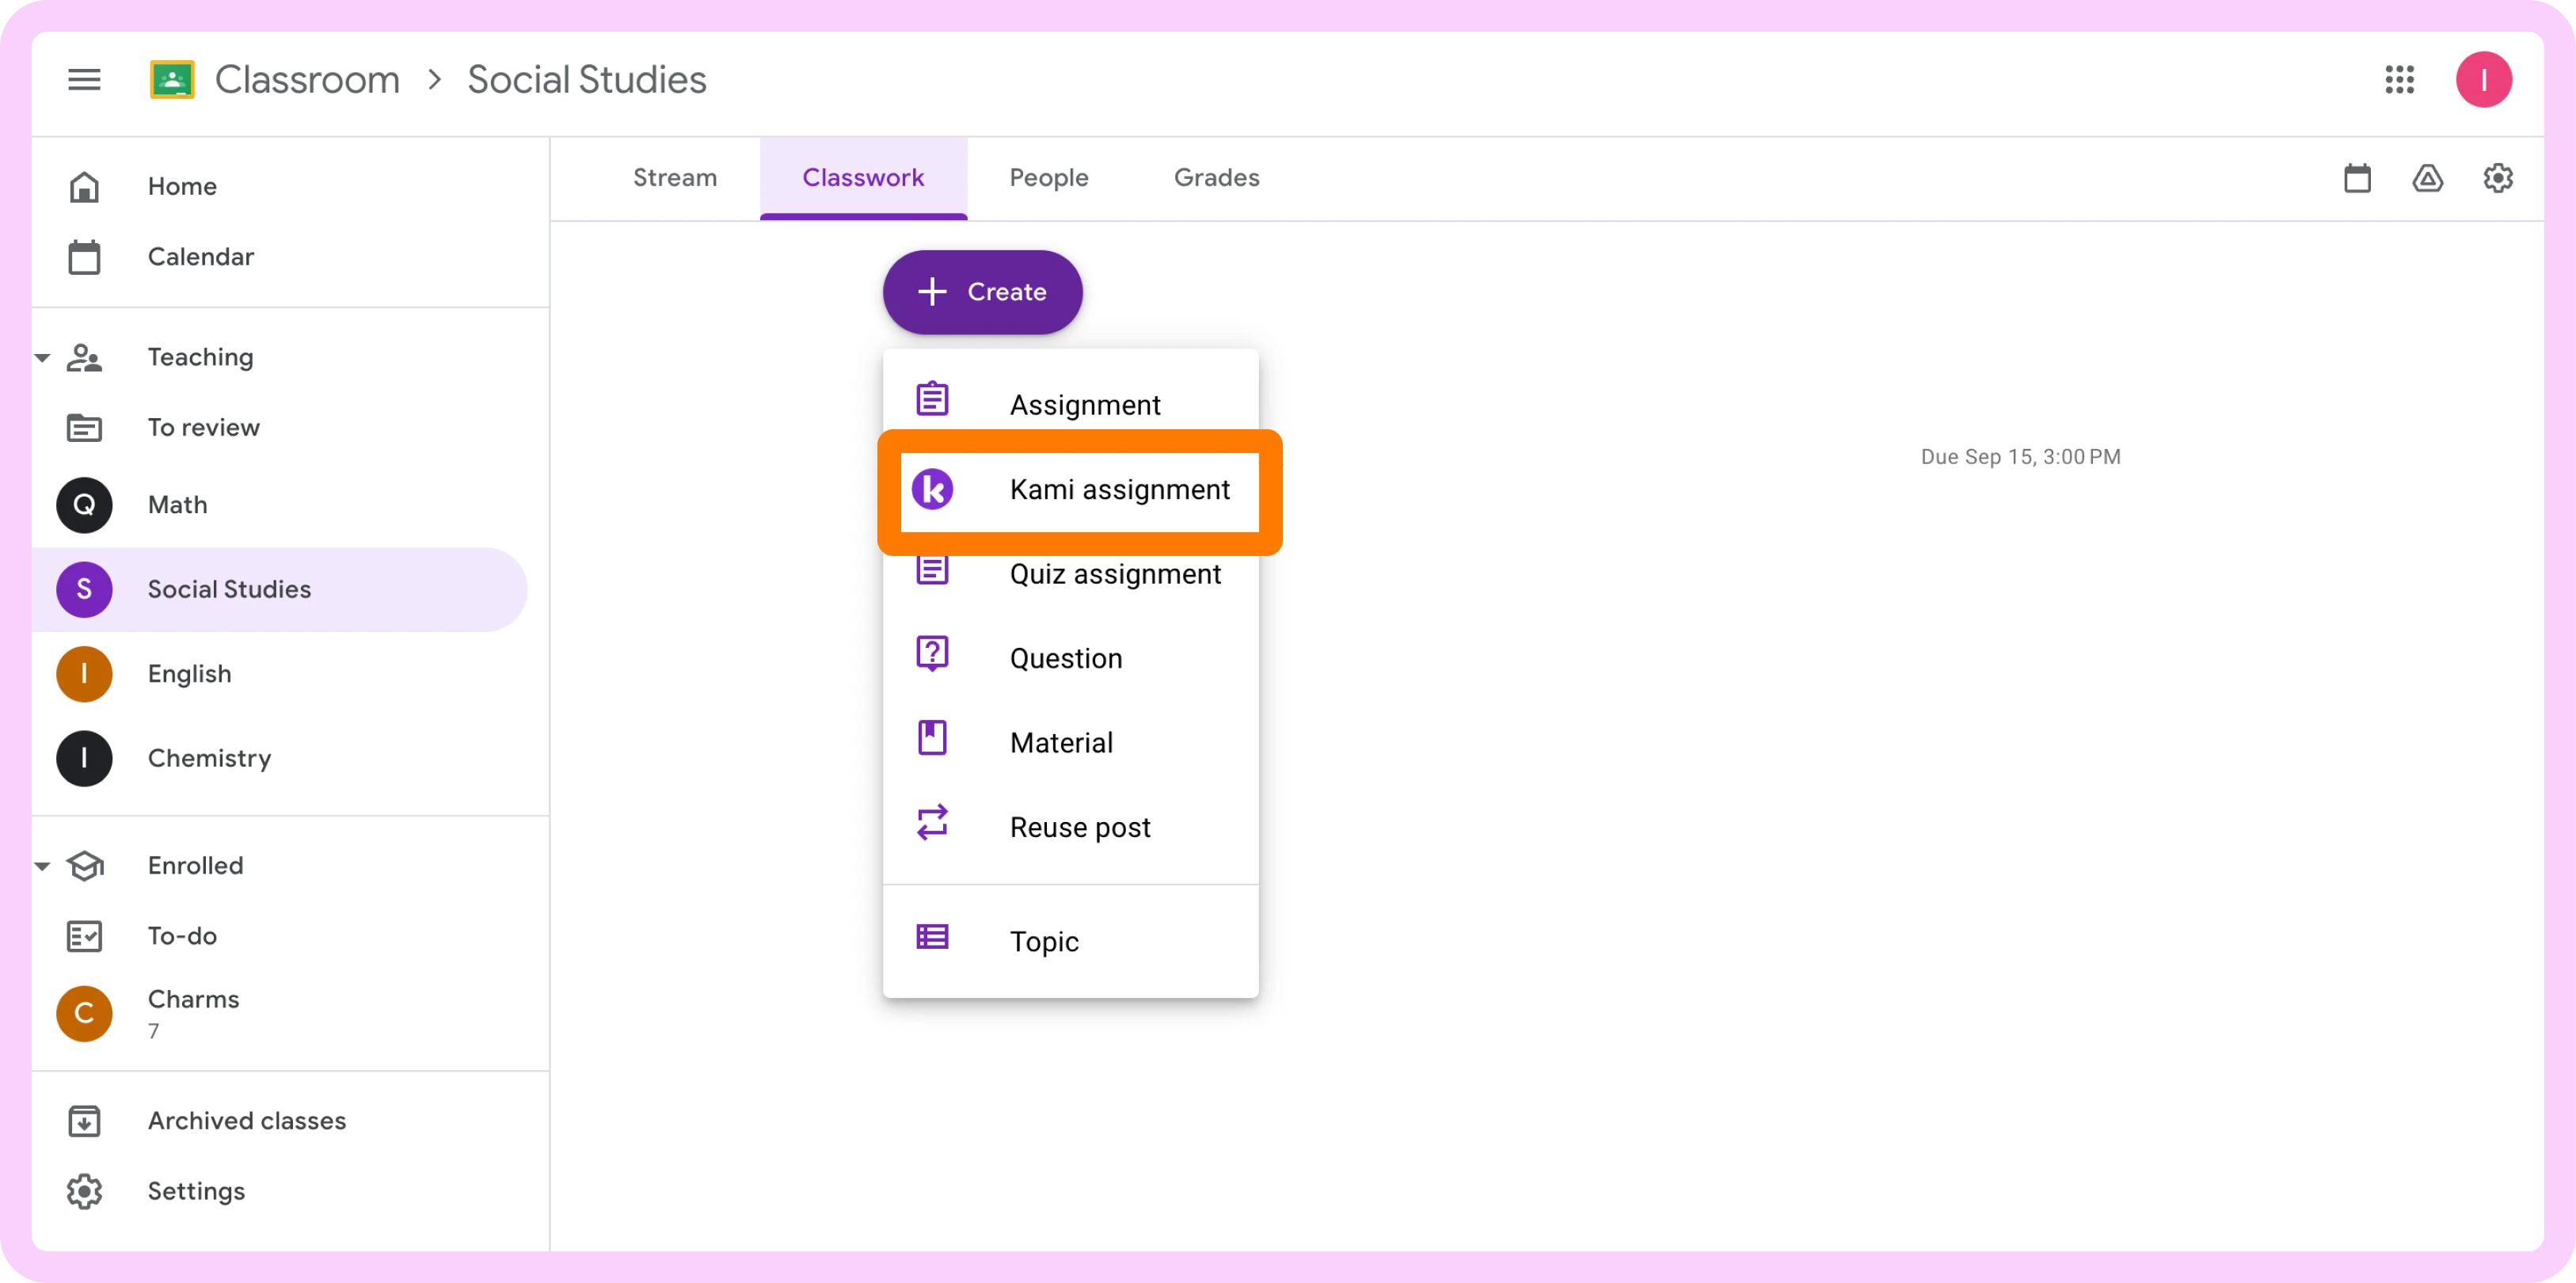Open the Google apps grid
This screenshot has width=2576, height=1283.
pyautogui.click(x=2399, y=79)
